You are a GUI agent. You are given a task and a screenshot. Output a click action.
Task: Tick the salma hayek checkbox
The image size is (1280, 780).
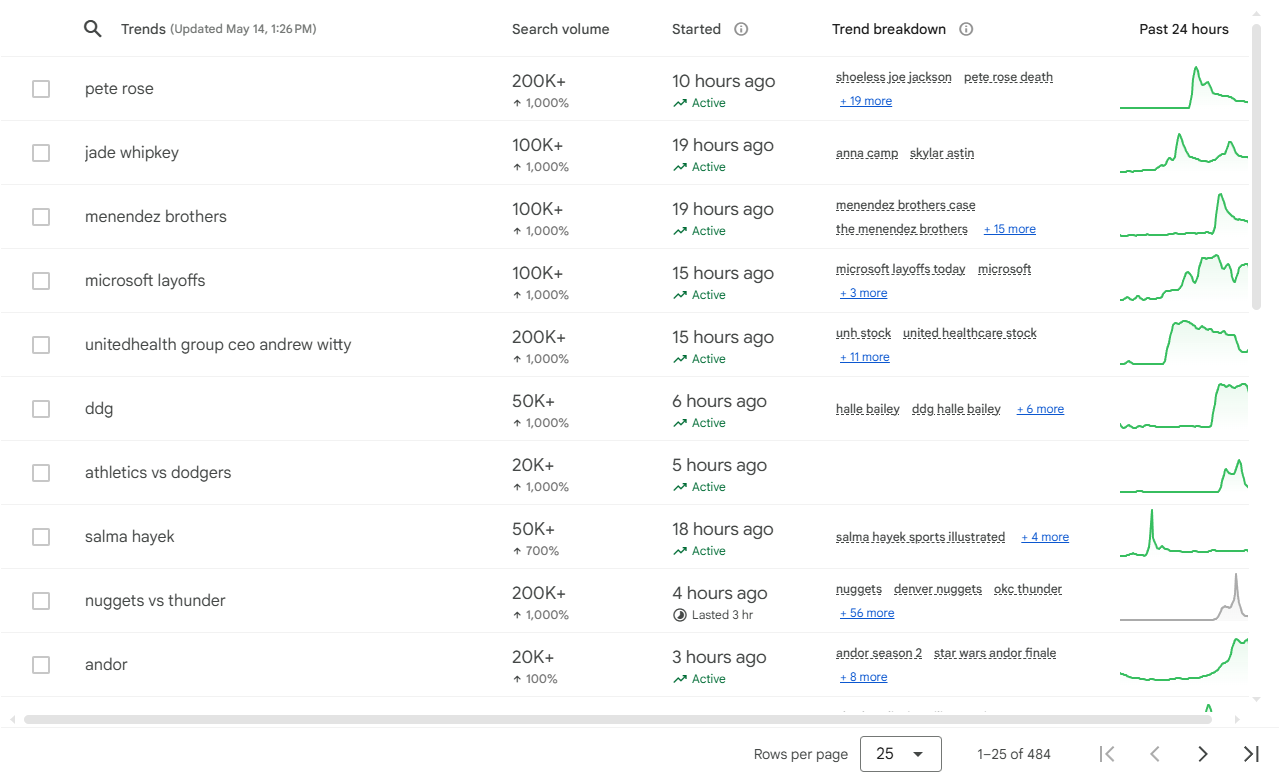pyautogui.click(x=41, y=537)
